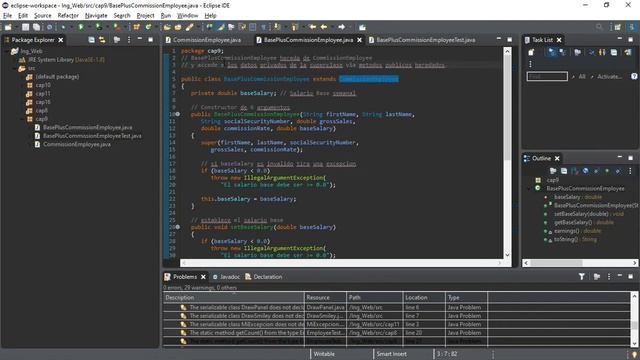The height and width of the screenshot is (360, 640).
Task: Click the Description column header
Action: tap(233, 298)
